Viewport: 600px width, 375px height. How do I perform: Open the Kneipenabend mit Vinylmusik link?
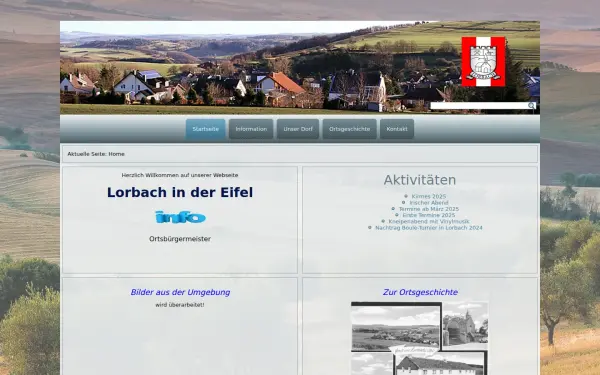pyautogui.click(x=429, y=222)
